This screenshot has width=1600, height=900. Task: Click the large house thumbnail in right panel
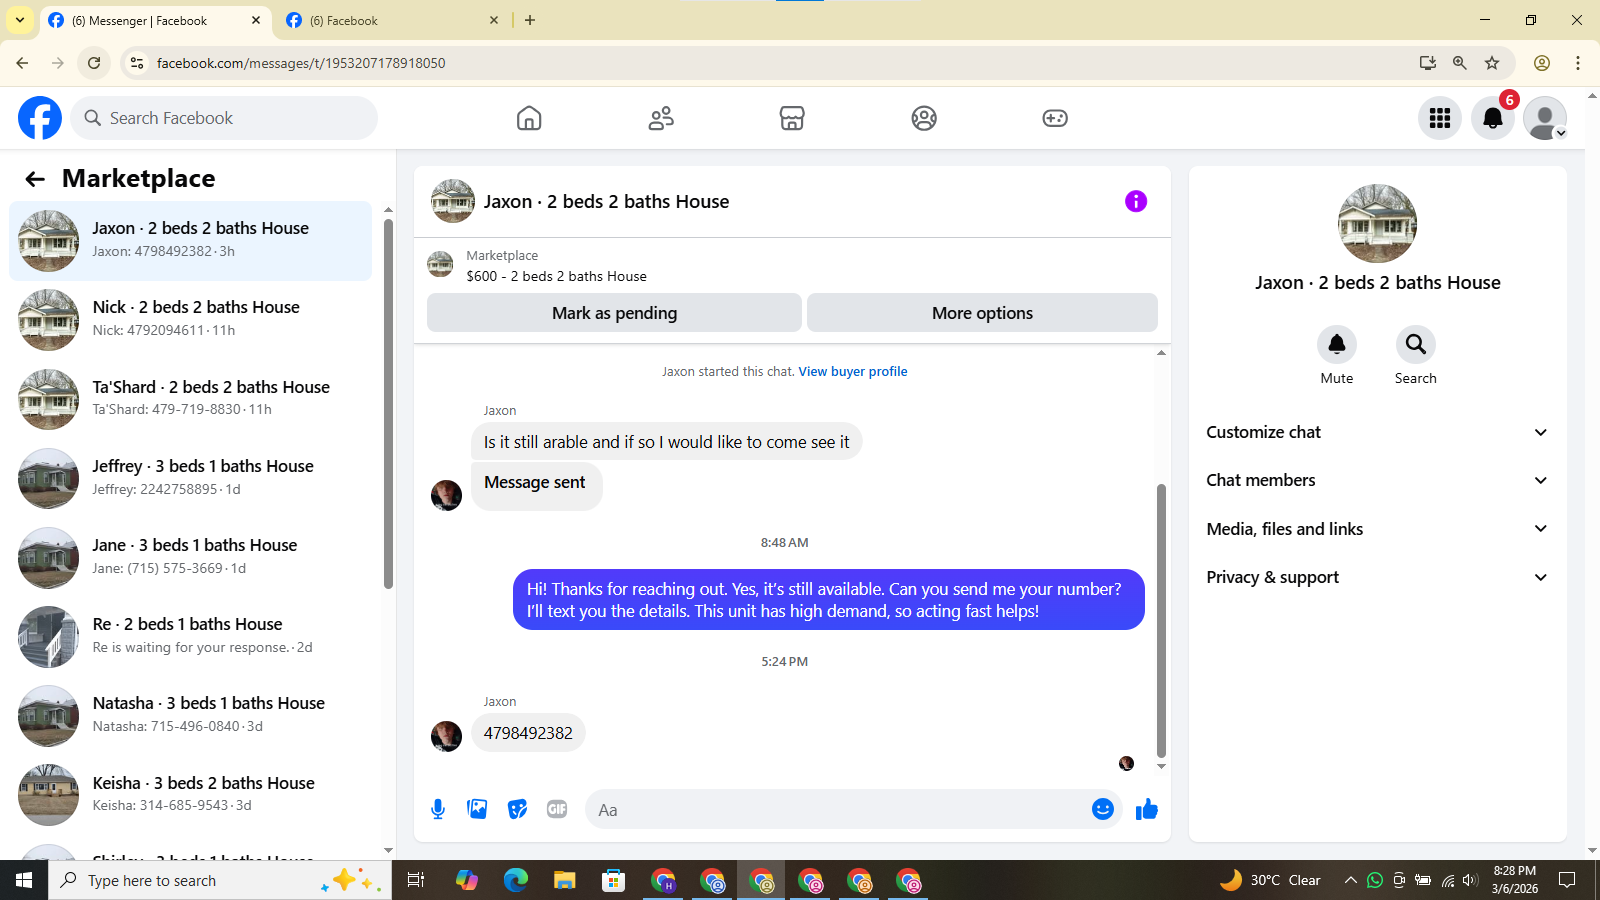(1377, 223)
